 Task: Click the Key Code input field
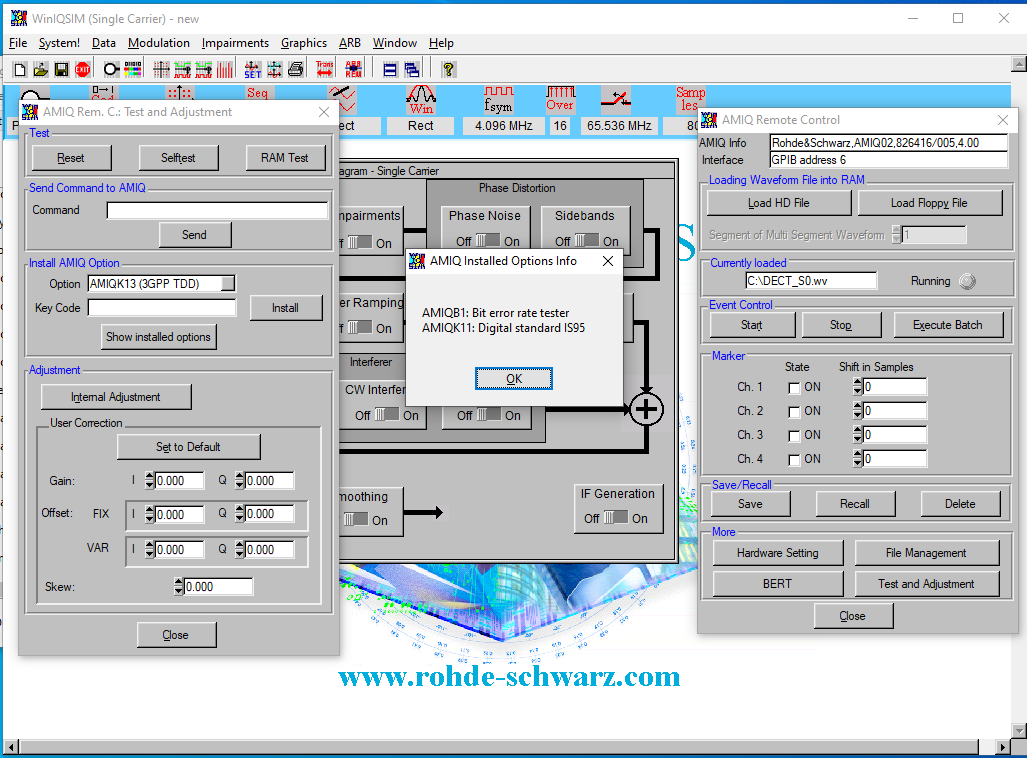[162, 308]
